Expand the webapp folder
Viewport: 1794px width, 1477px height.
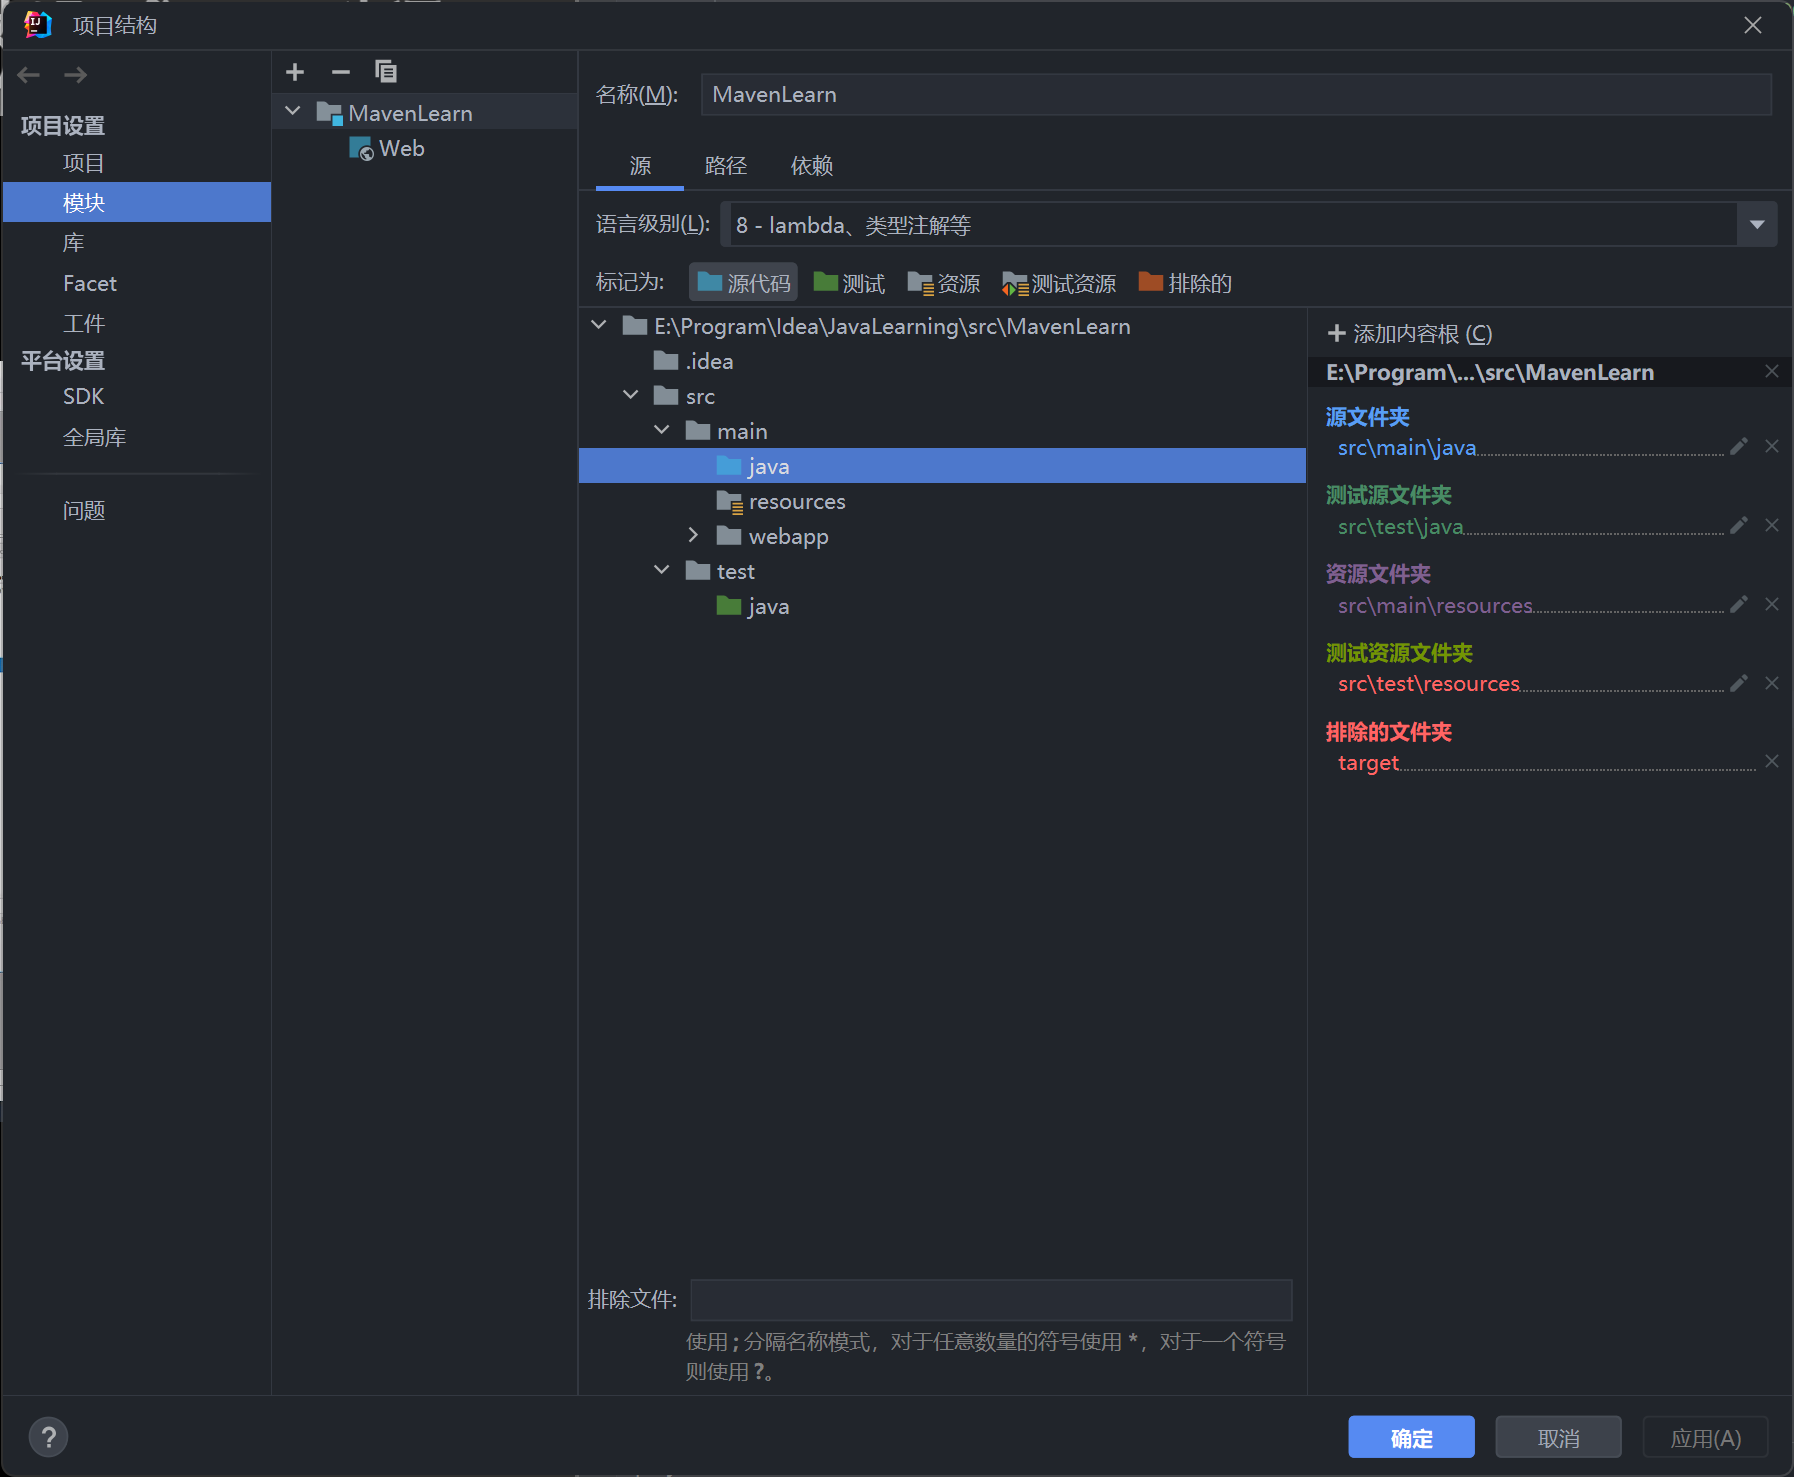[x=693, y=536]
